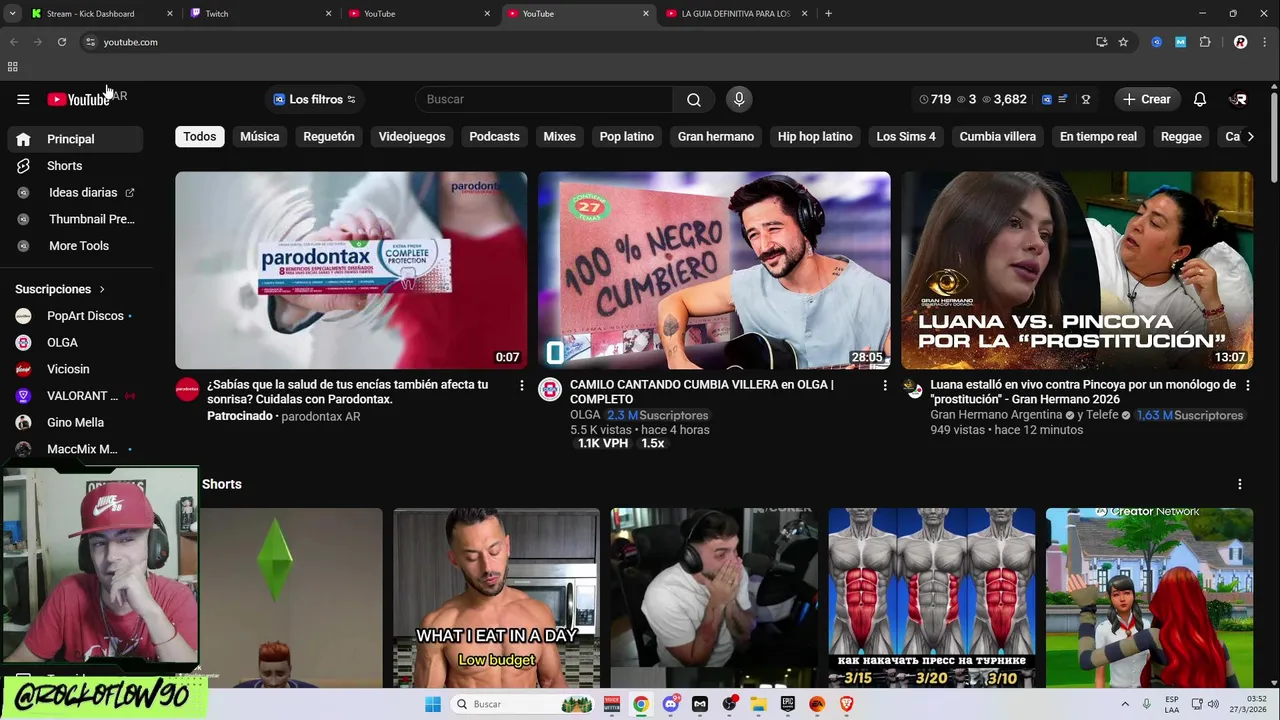1280x720 pixels.
Task: Go to the YouTube logo home link
Action: (78, 99)
